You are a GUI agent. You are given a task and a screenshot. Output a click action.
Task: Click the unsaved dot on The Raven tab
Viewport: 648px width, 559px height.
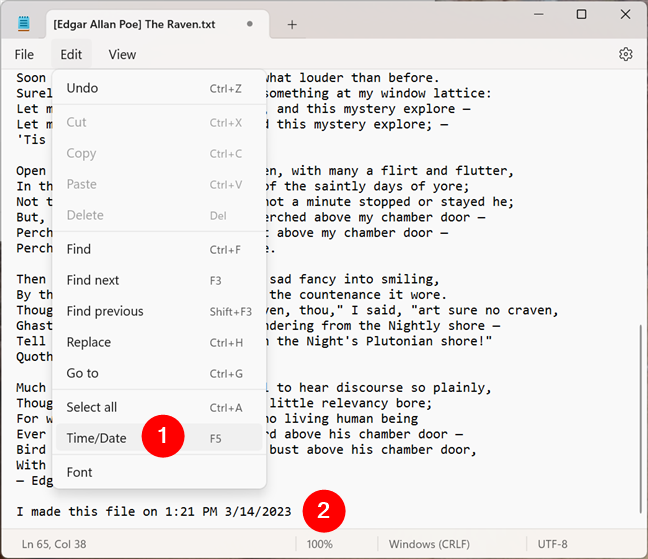(x=250, y=24)
